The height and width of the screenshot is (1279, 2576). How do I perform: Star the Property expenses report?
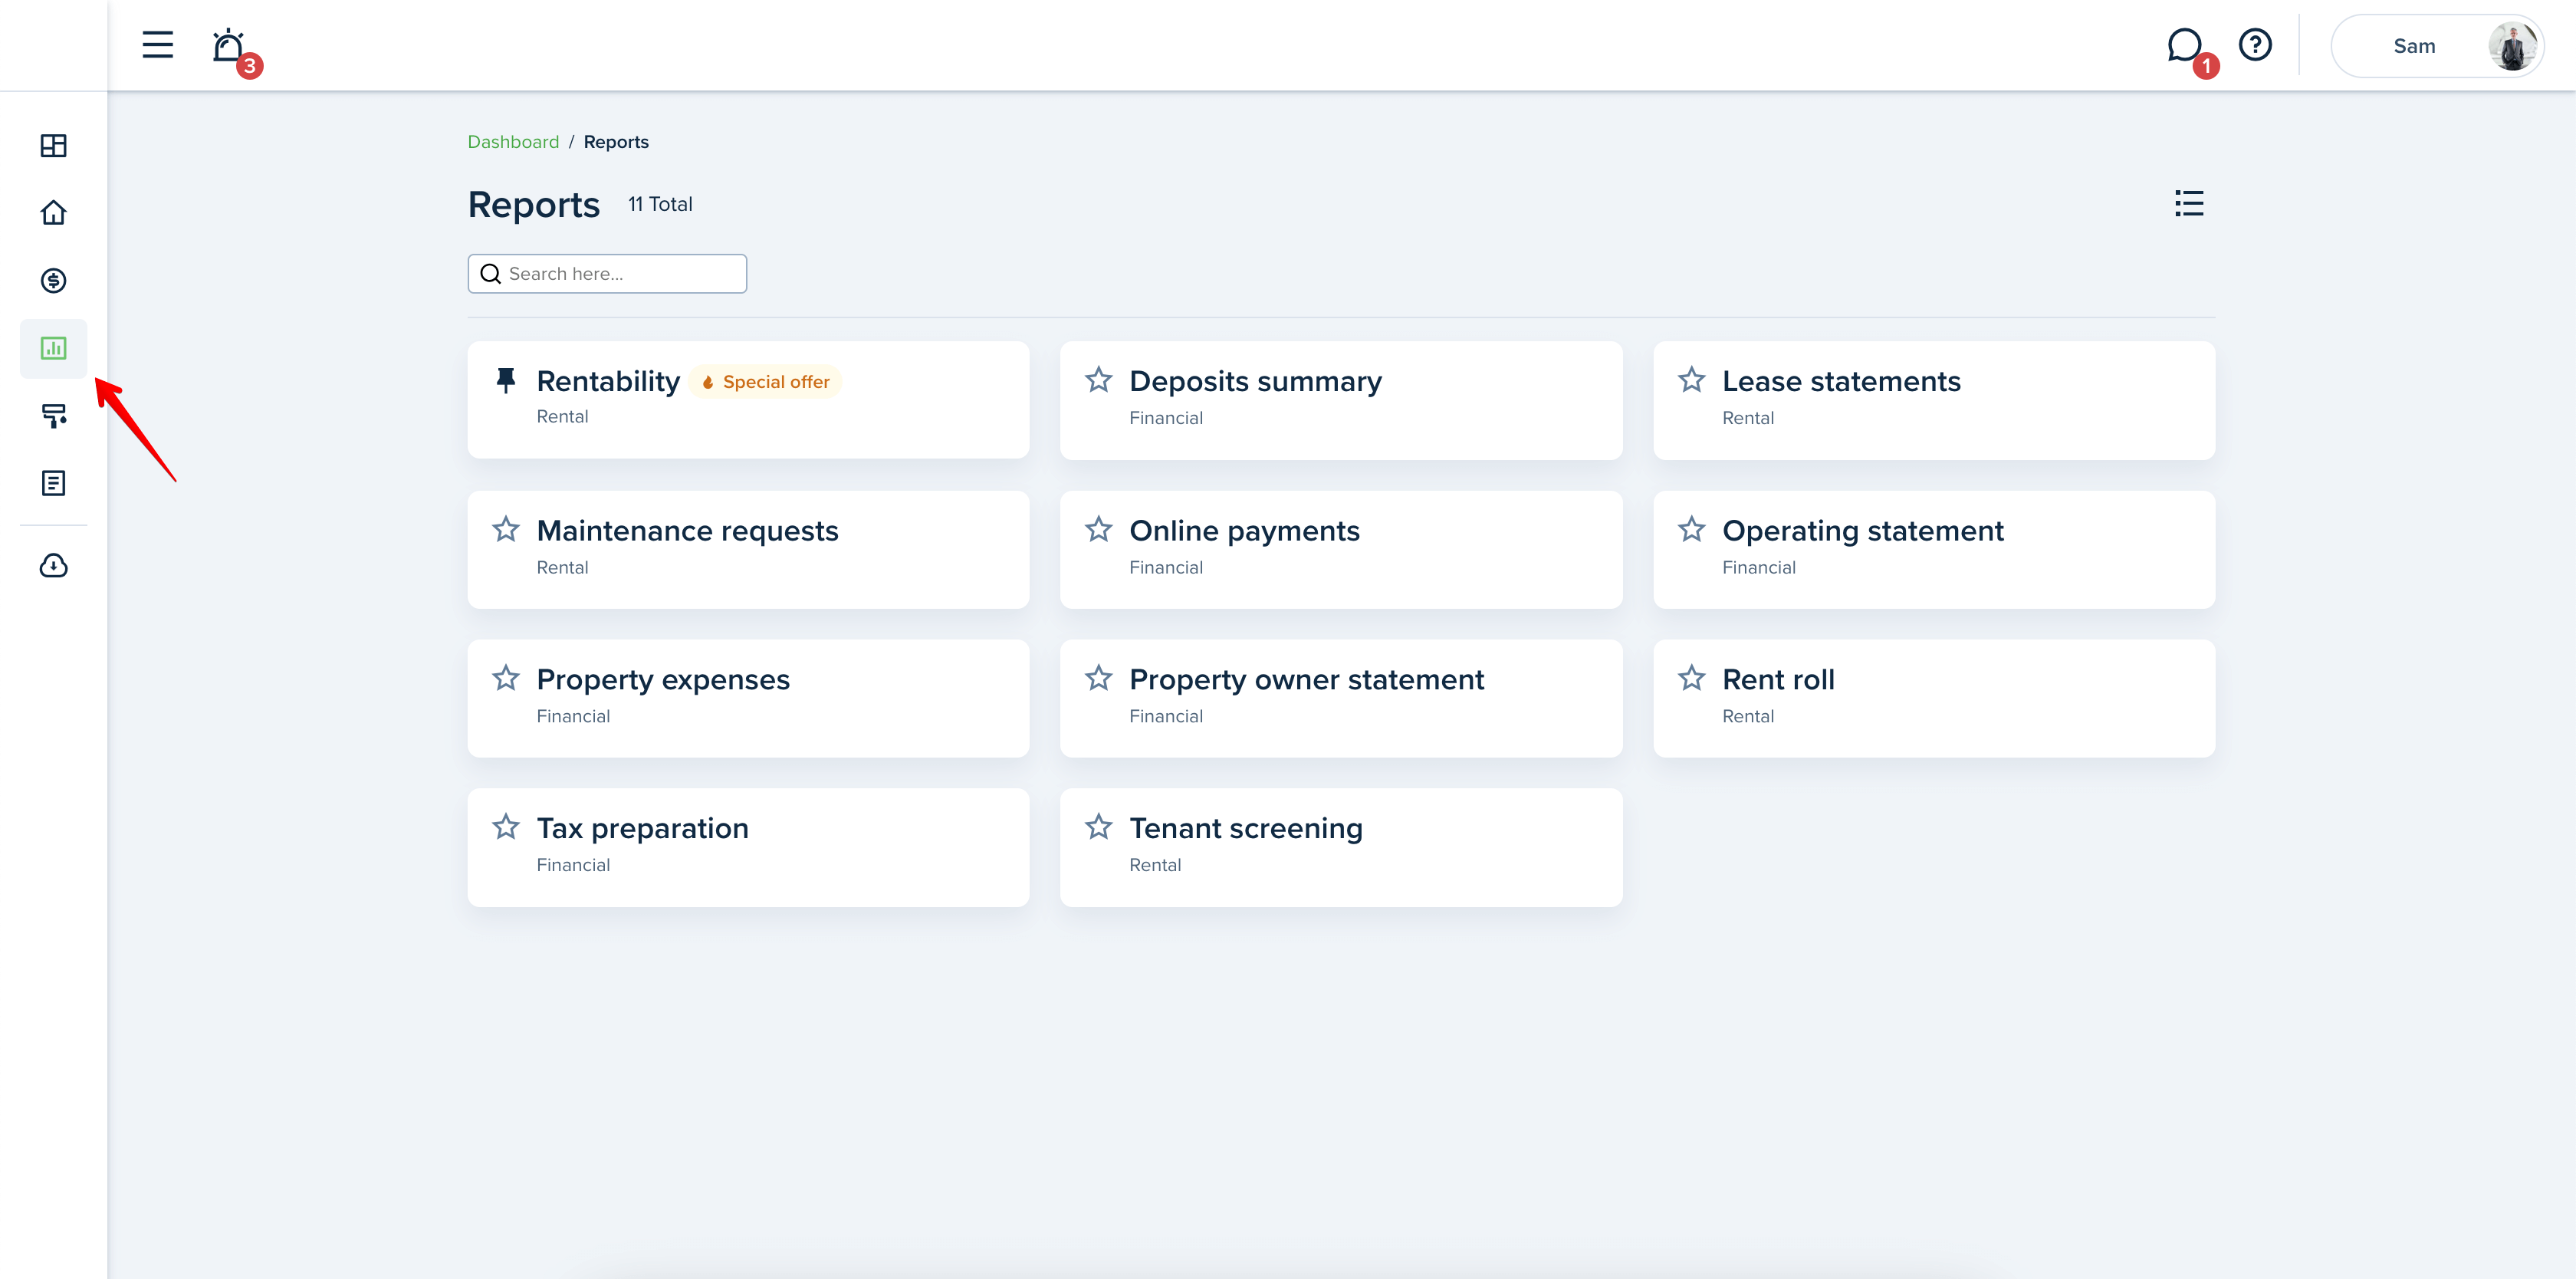[x=506, y=678]
